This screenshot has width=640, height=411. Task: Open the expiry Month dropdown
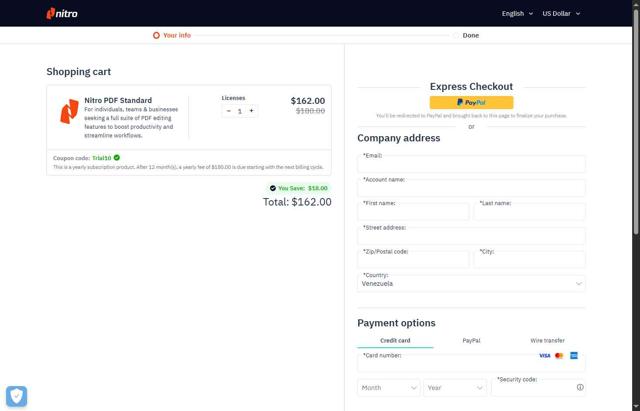(389, 388)
